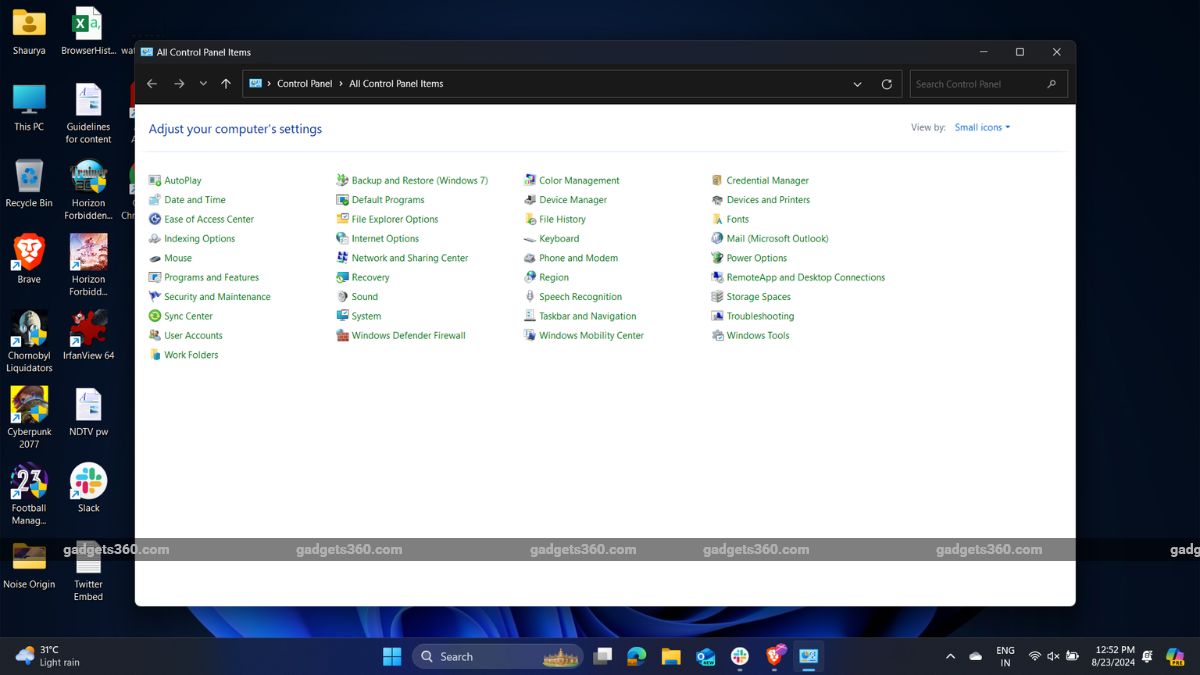Image resolution: width=1200 pixels, height=675 pixels.
Task: Open Device Manager
Action: (573, 199)
